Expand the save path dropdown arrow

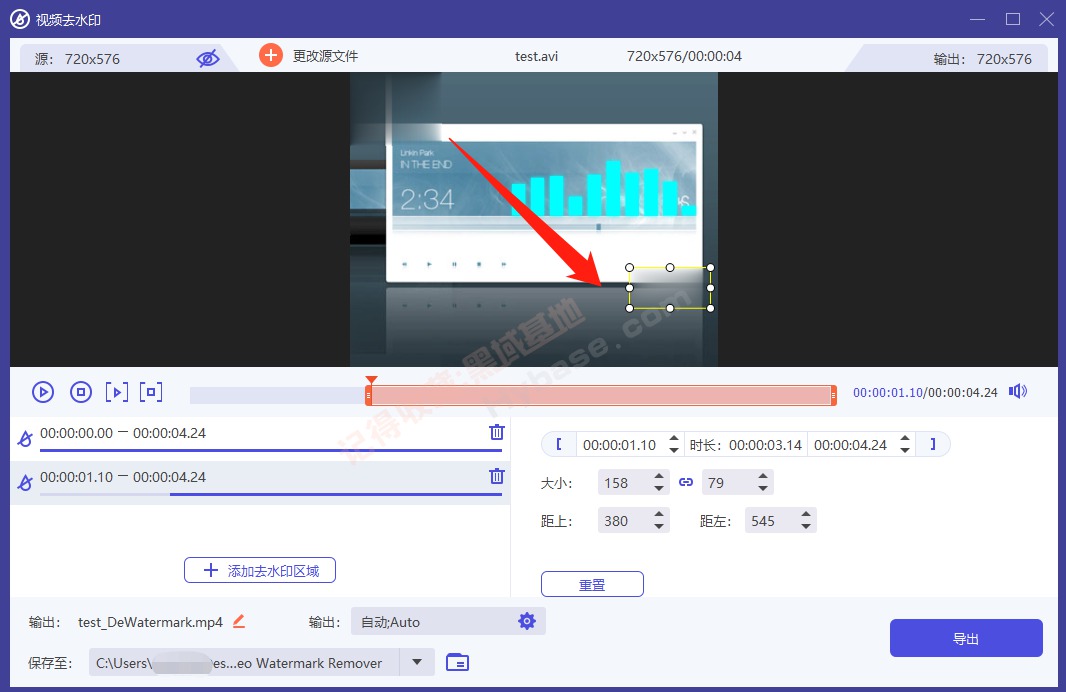coord(417,662)
